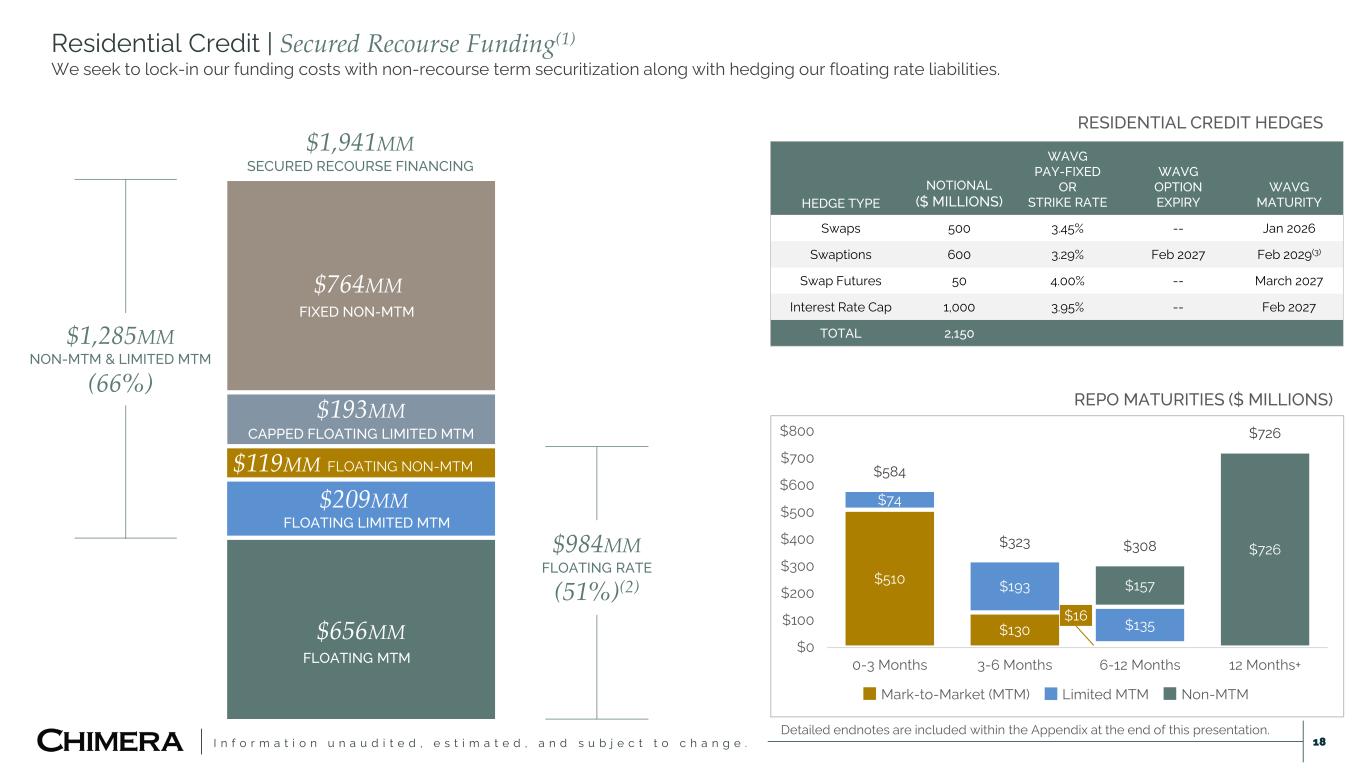Select the $209MM Floating Limited MTM block

click(360, 508)
